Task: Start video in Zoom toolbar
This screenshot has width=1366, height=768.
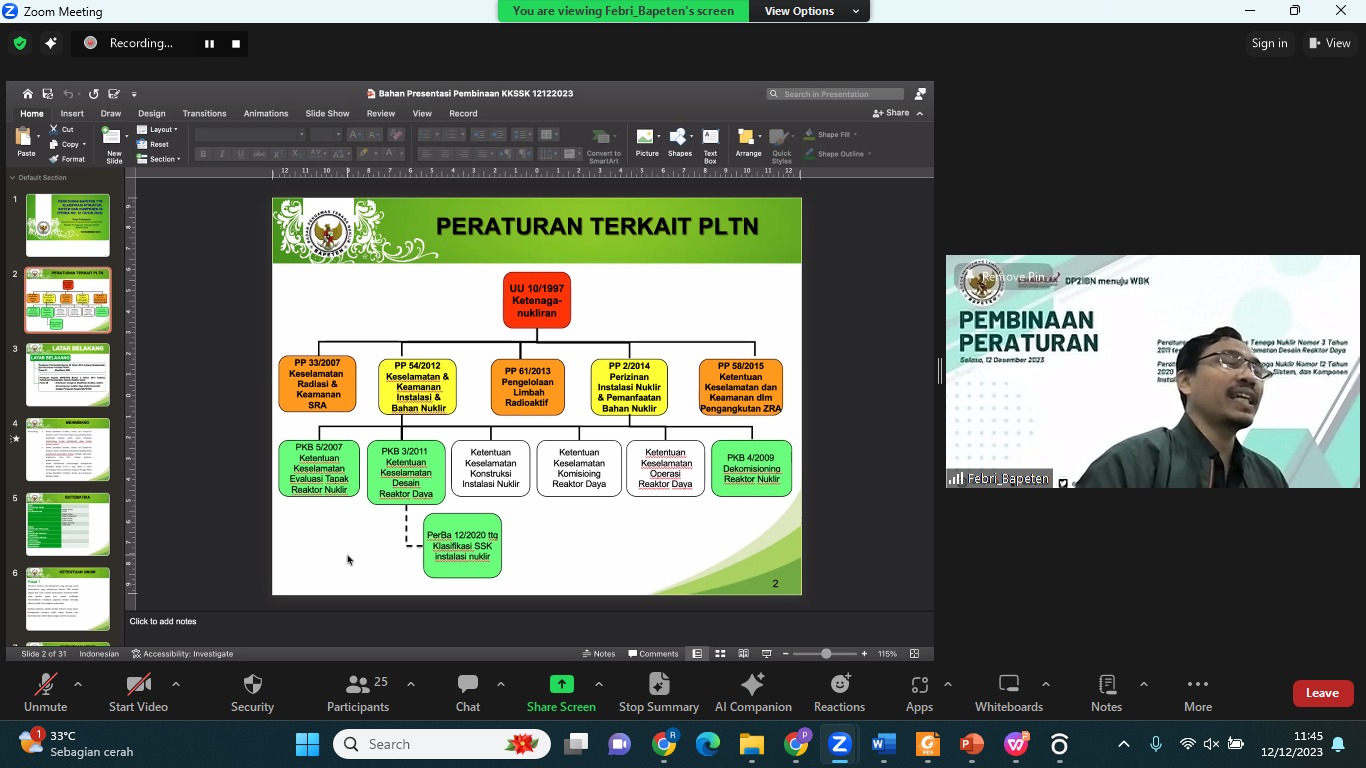Action: pyautogui.click(x=138, y=693)
